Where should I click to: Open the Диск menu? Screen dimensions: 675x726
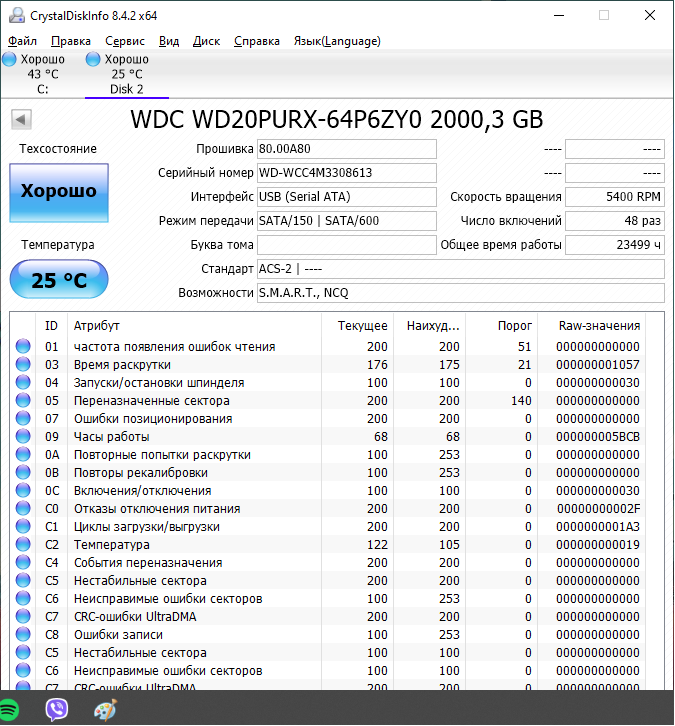click(x=206, y=41)
